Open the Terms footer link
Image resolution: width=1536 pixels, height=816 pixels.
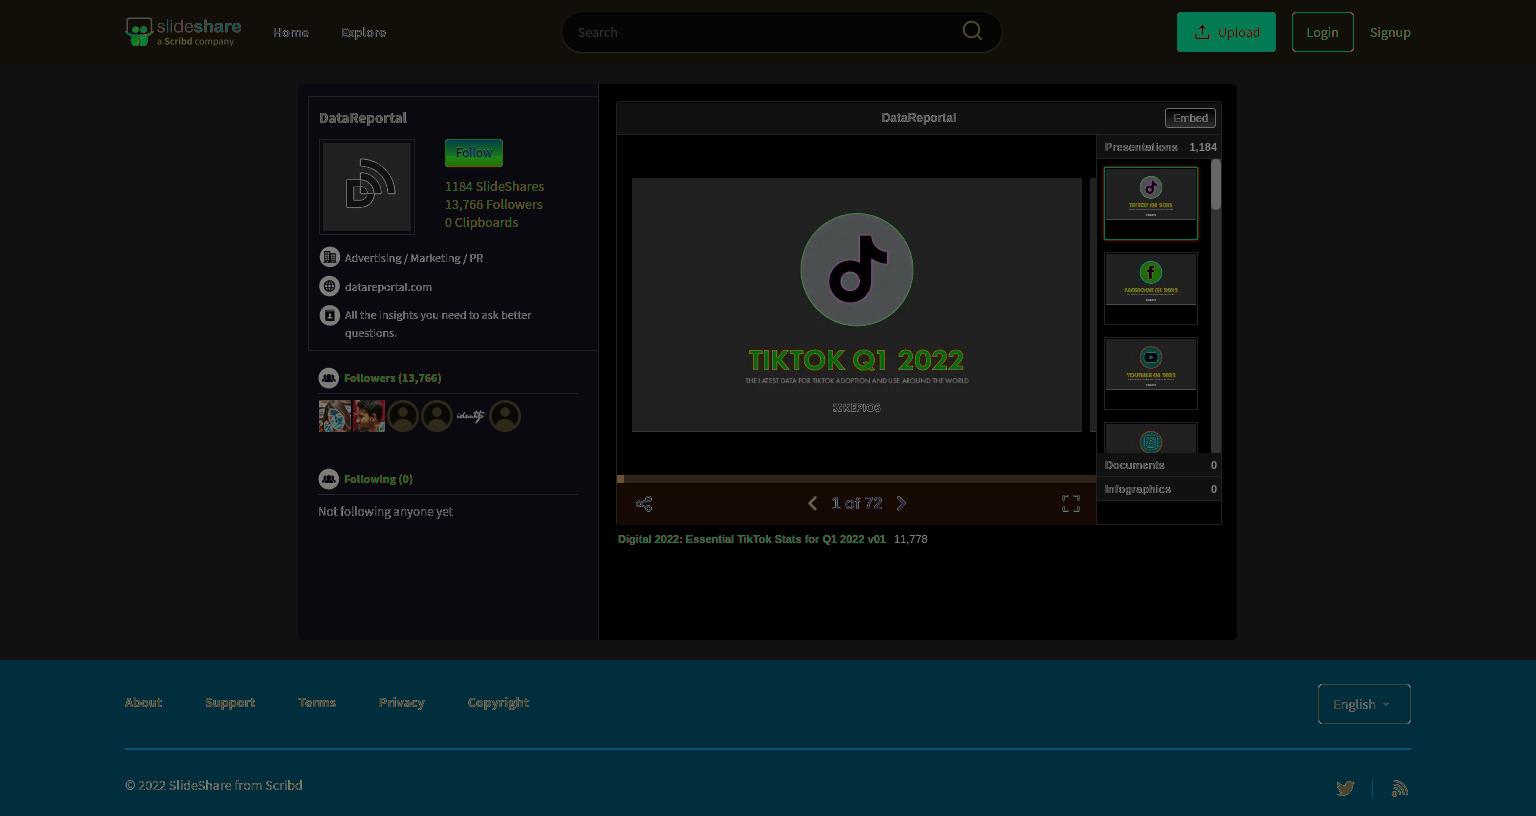click(317, 703)
